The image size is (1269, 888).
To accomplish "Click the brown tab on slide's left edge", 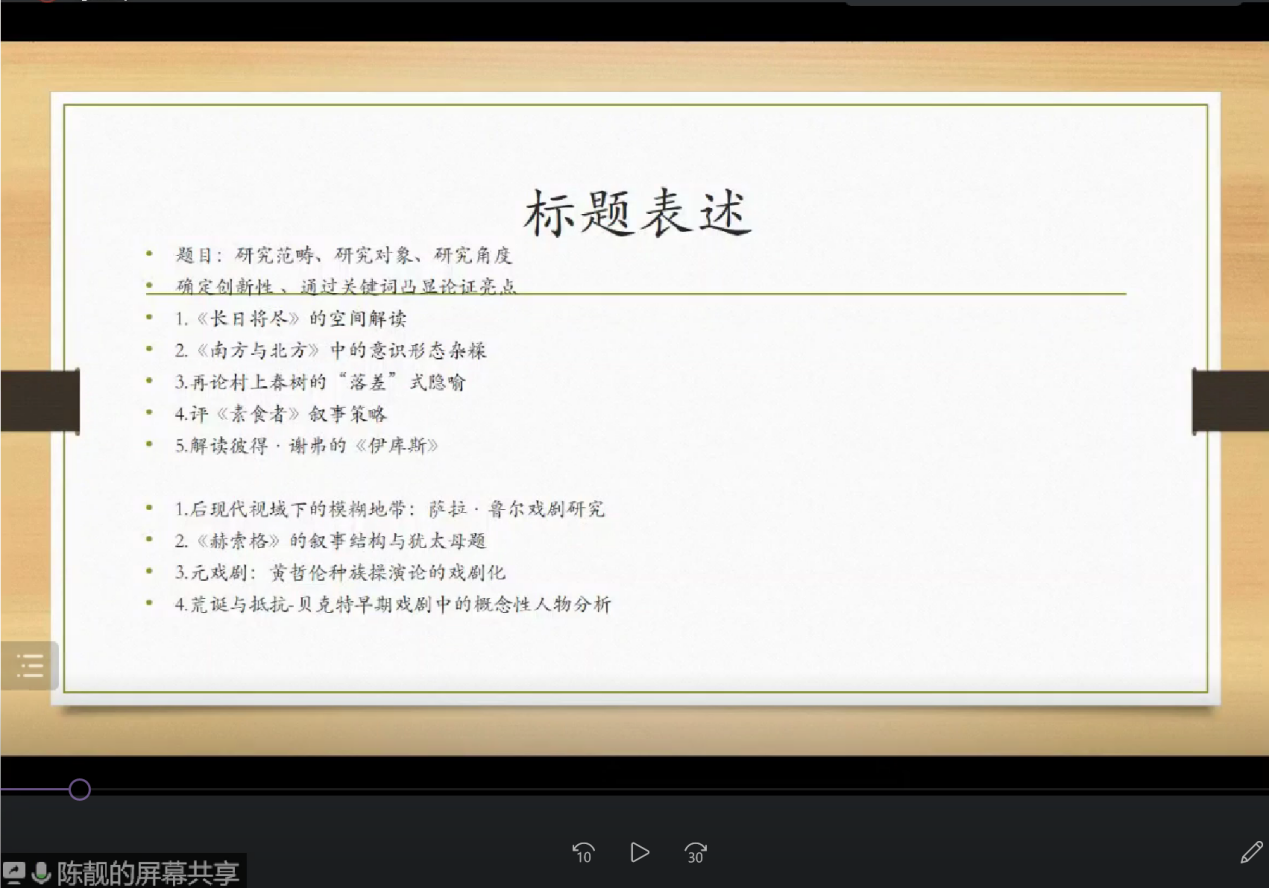I will coord(40,400).
